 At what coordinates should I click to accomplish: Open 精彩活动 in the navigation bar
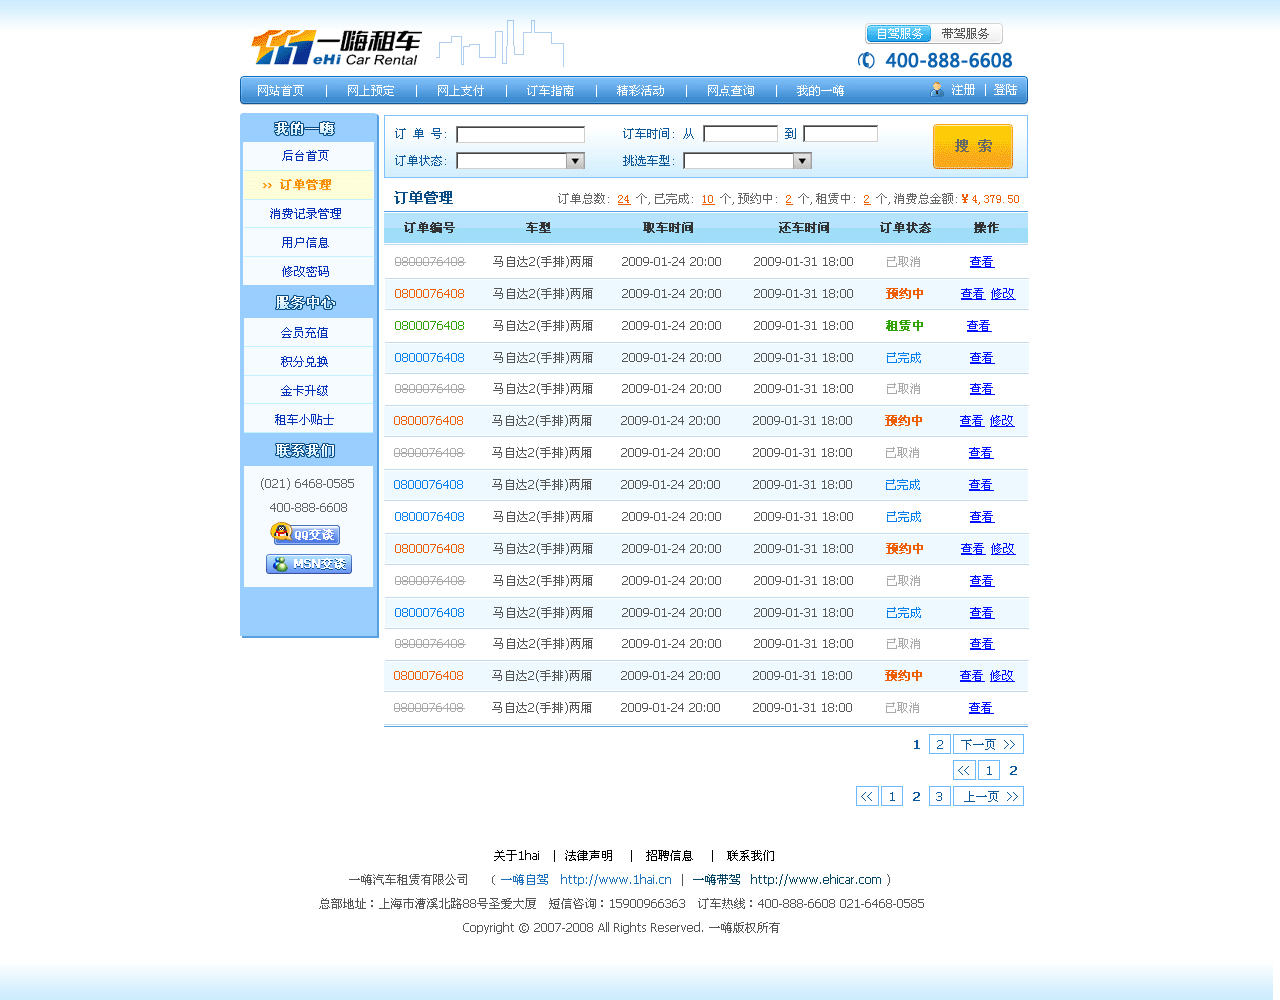coord(640,91)
